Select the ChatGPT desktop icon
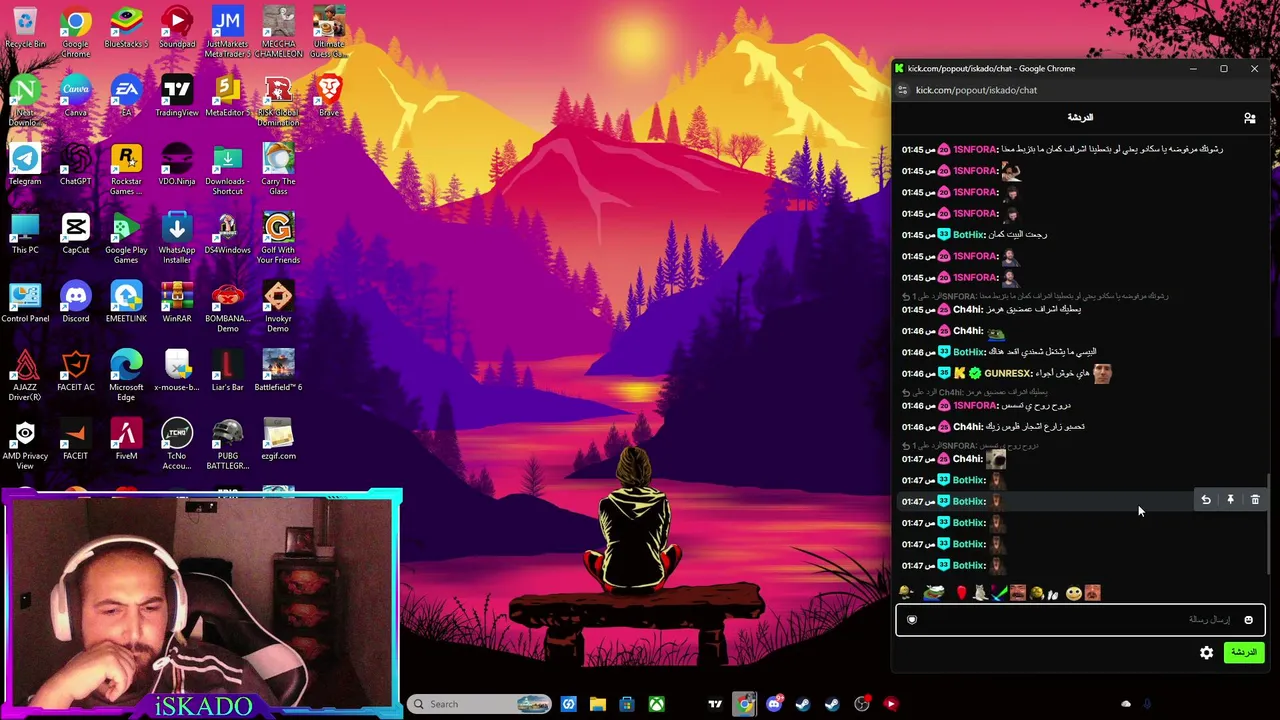The width and height of the screenshot is (1280, 720). point(75,166)
